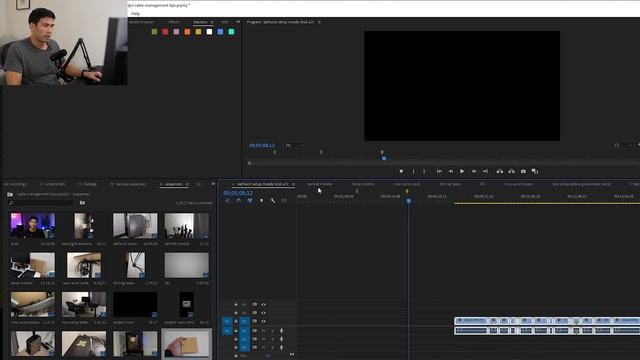The image size is (640, 360).
Task: Play the sequence in the Program monitor
Action: (462, 171)
